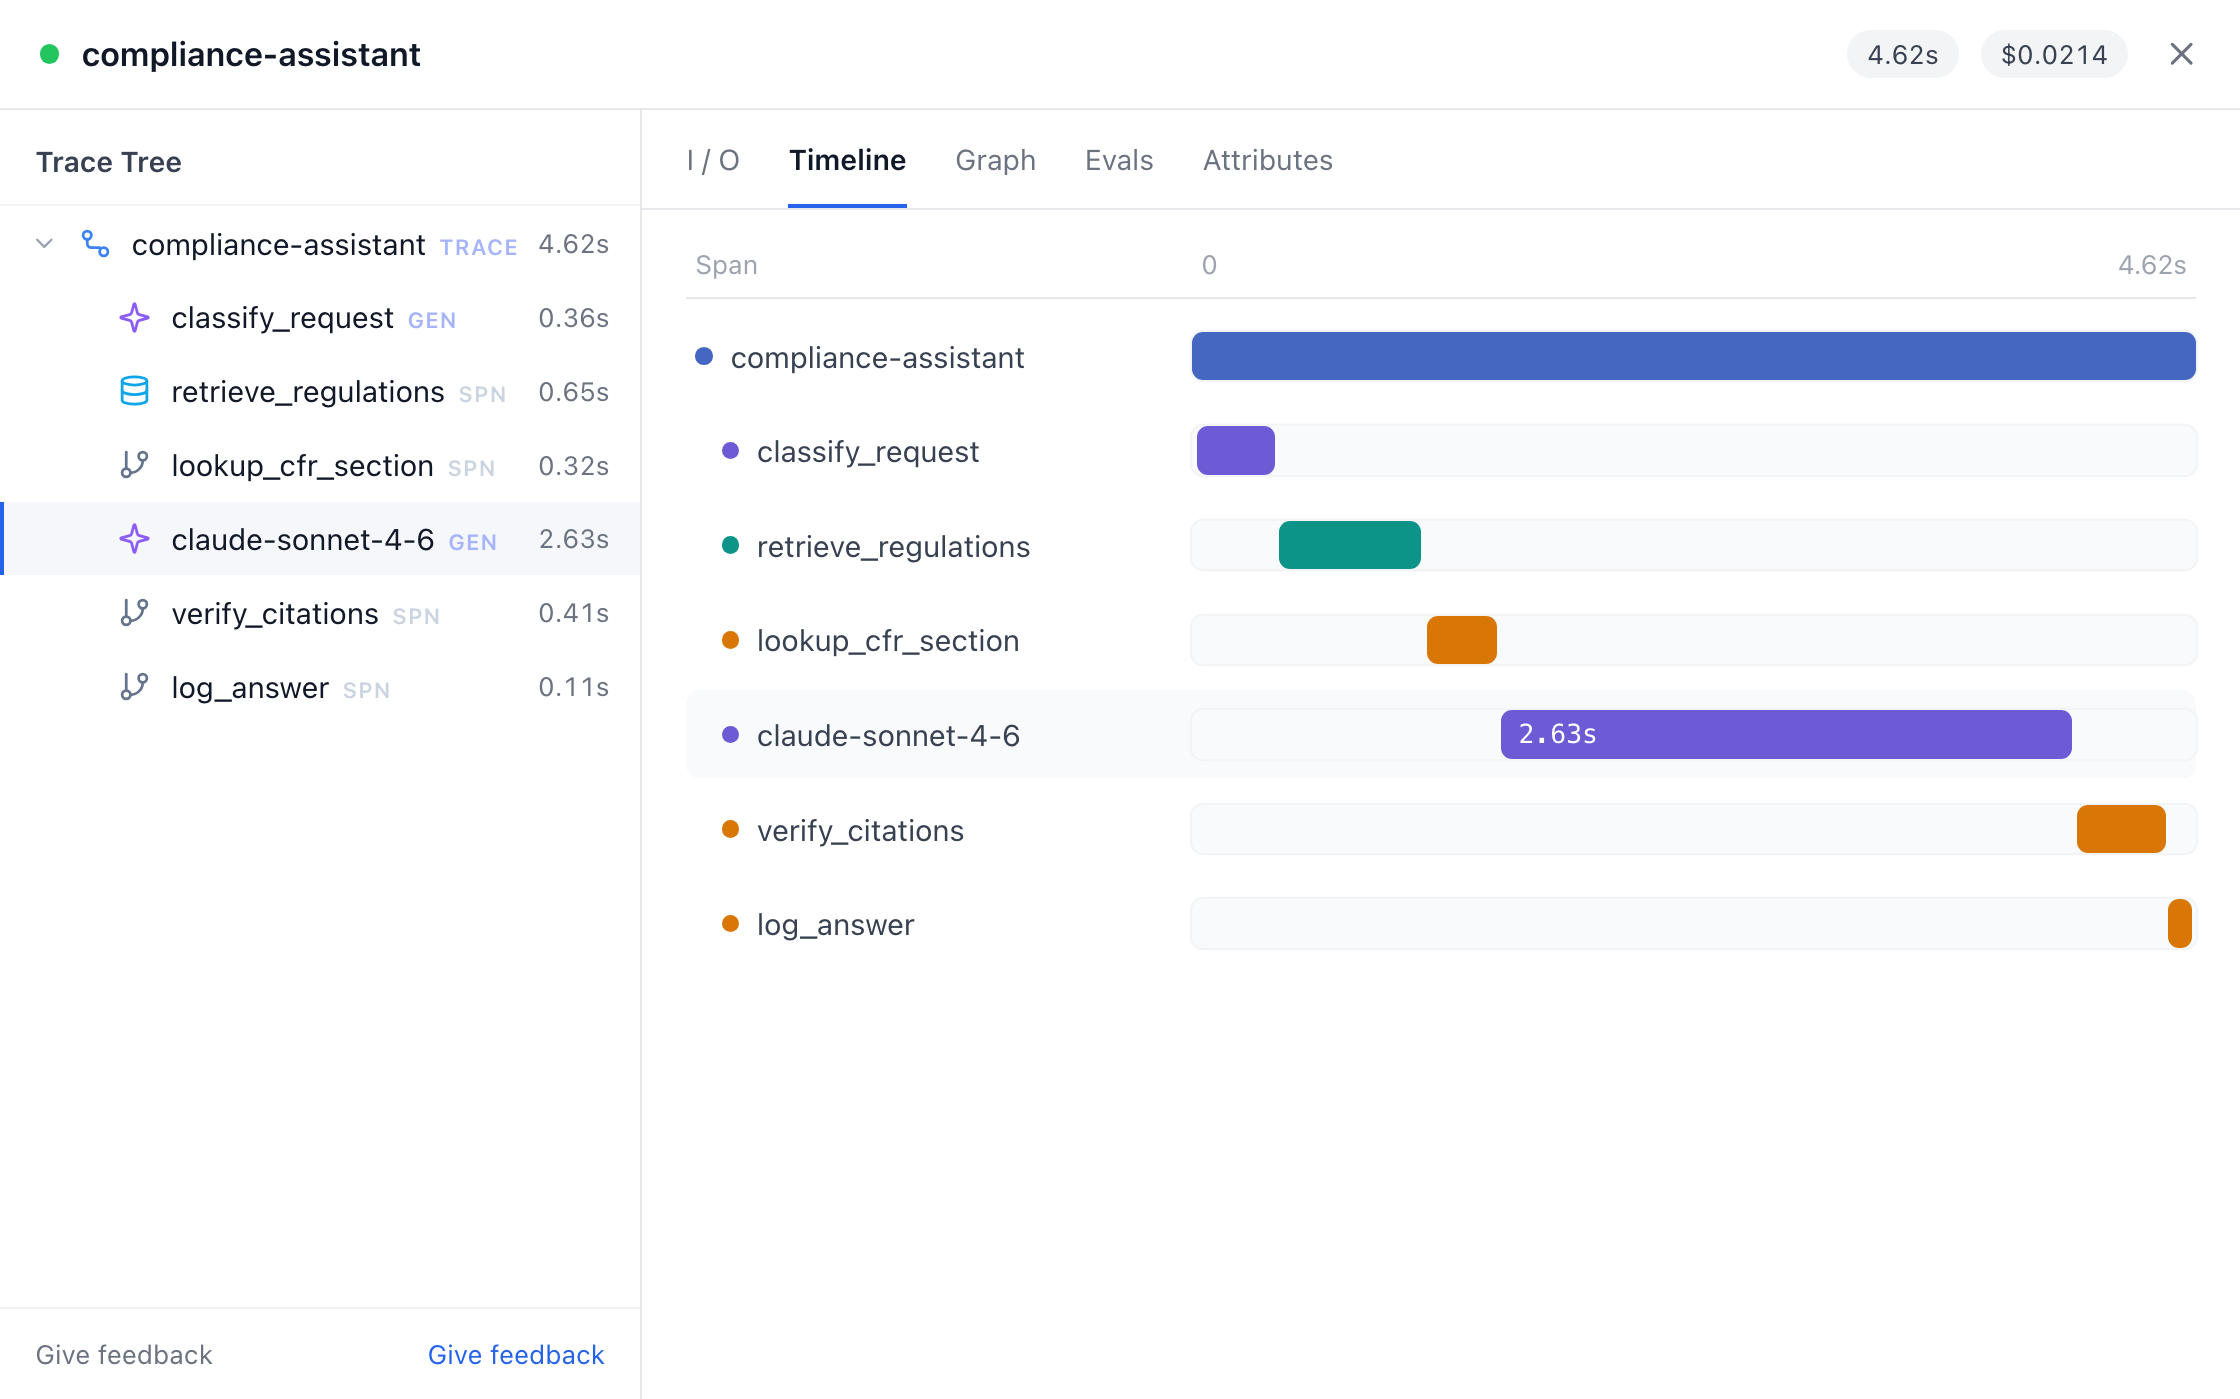Click the orange verify_citations timeline bar
This screenshot has height=1399, width=2240.
[2120, 829]
